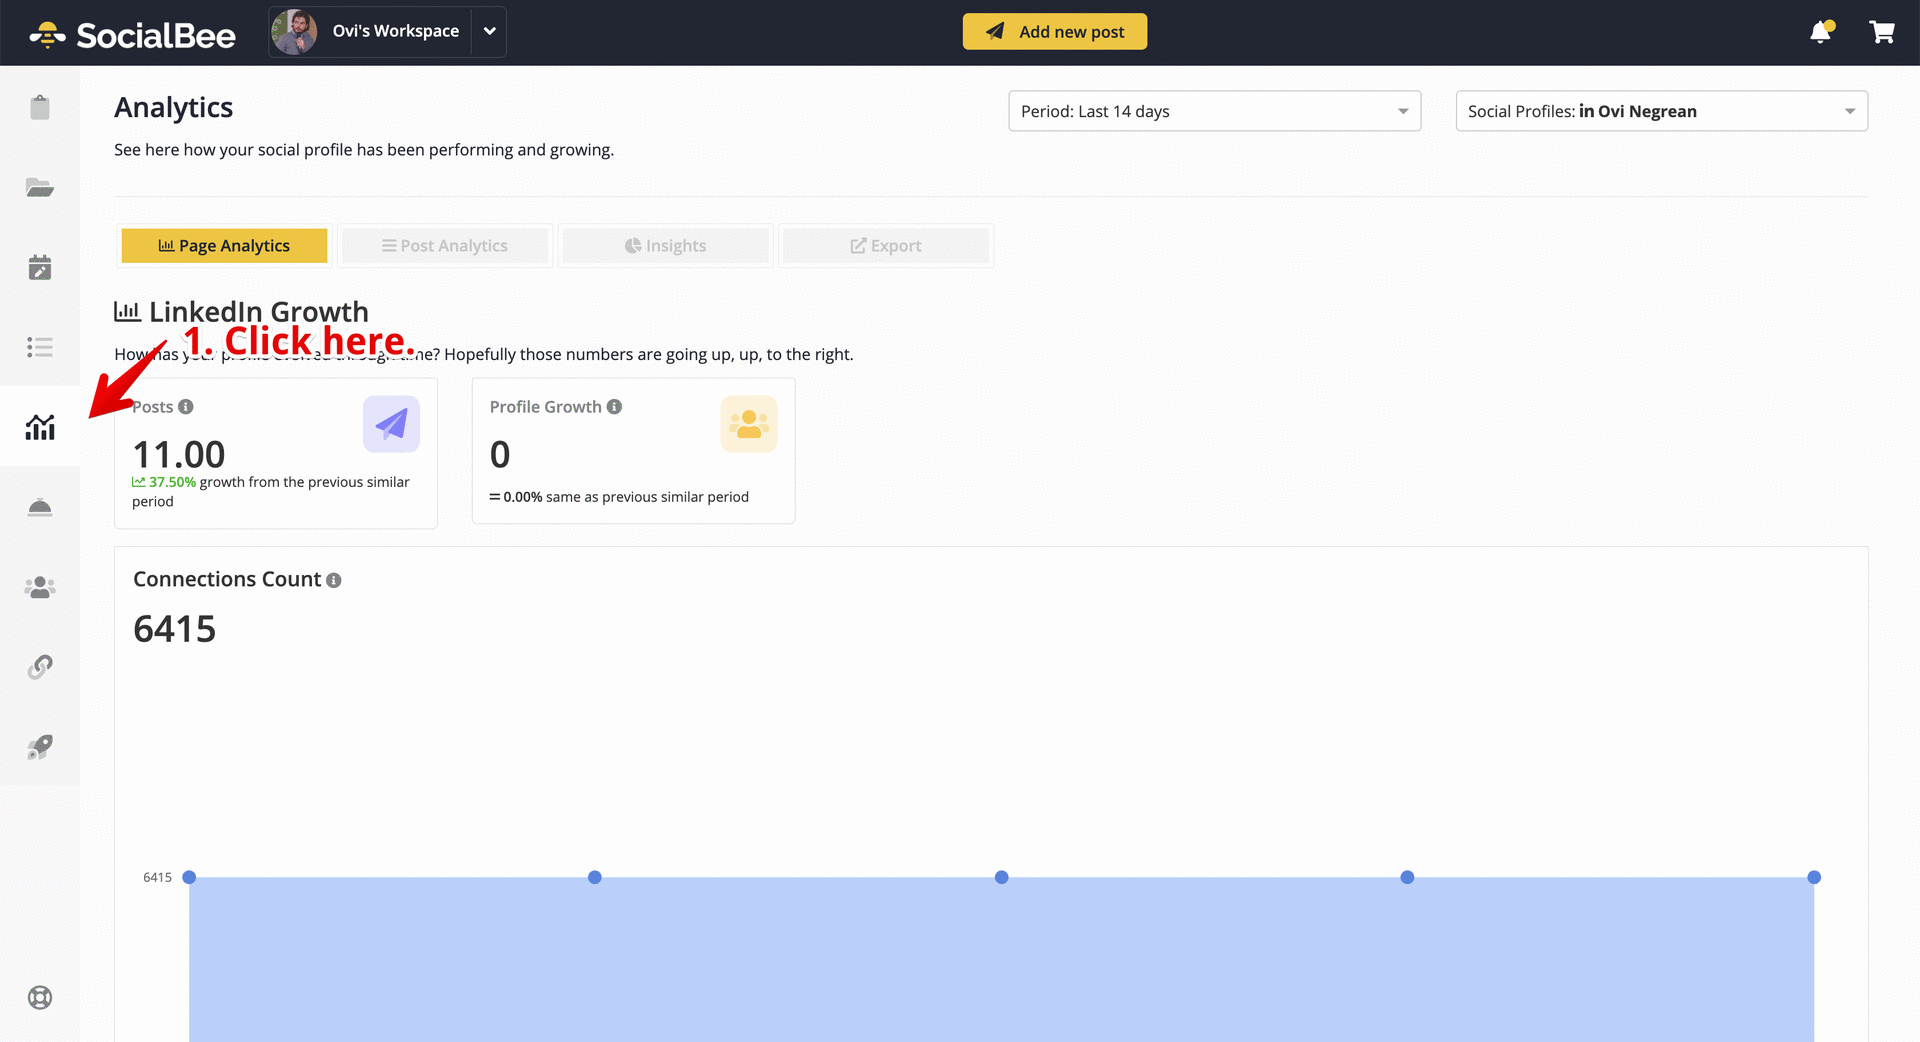Click the paper plane Posts card icon
Image resolution: width=1920 pixels, height=1042 pixels.
[x=391, y=424]
